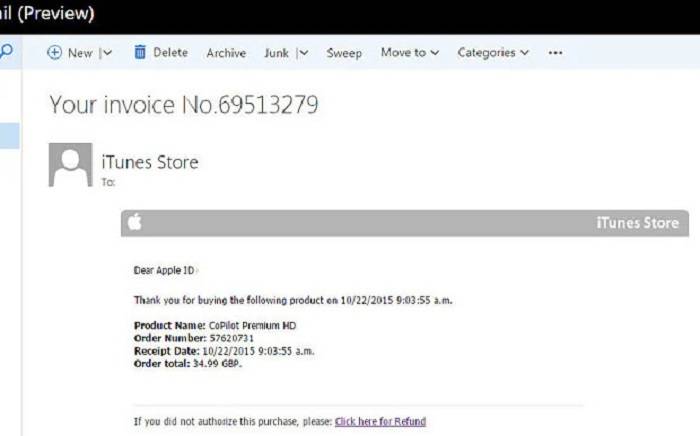Screen dimensions: 700x436
Task: Click the iTunes Store sender name
Action: coord(150,162)
